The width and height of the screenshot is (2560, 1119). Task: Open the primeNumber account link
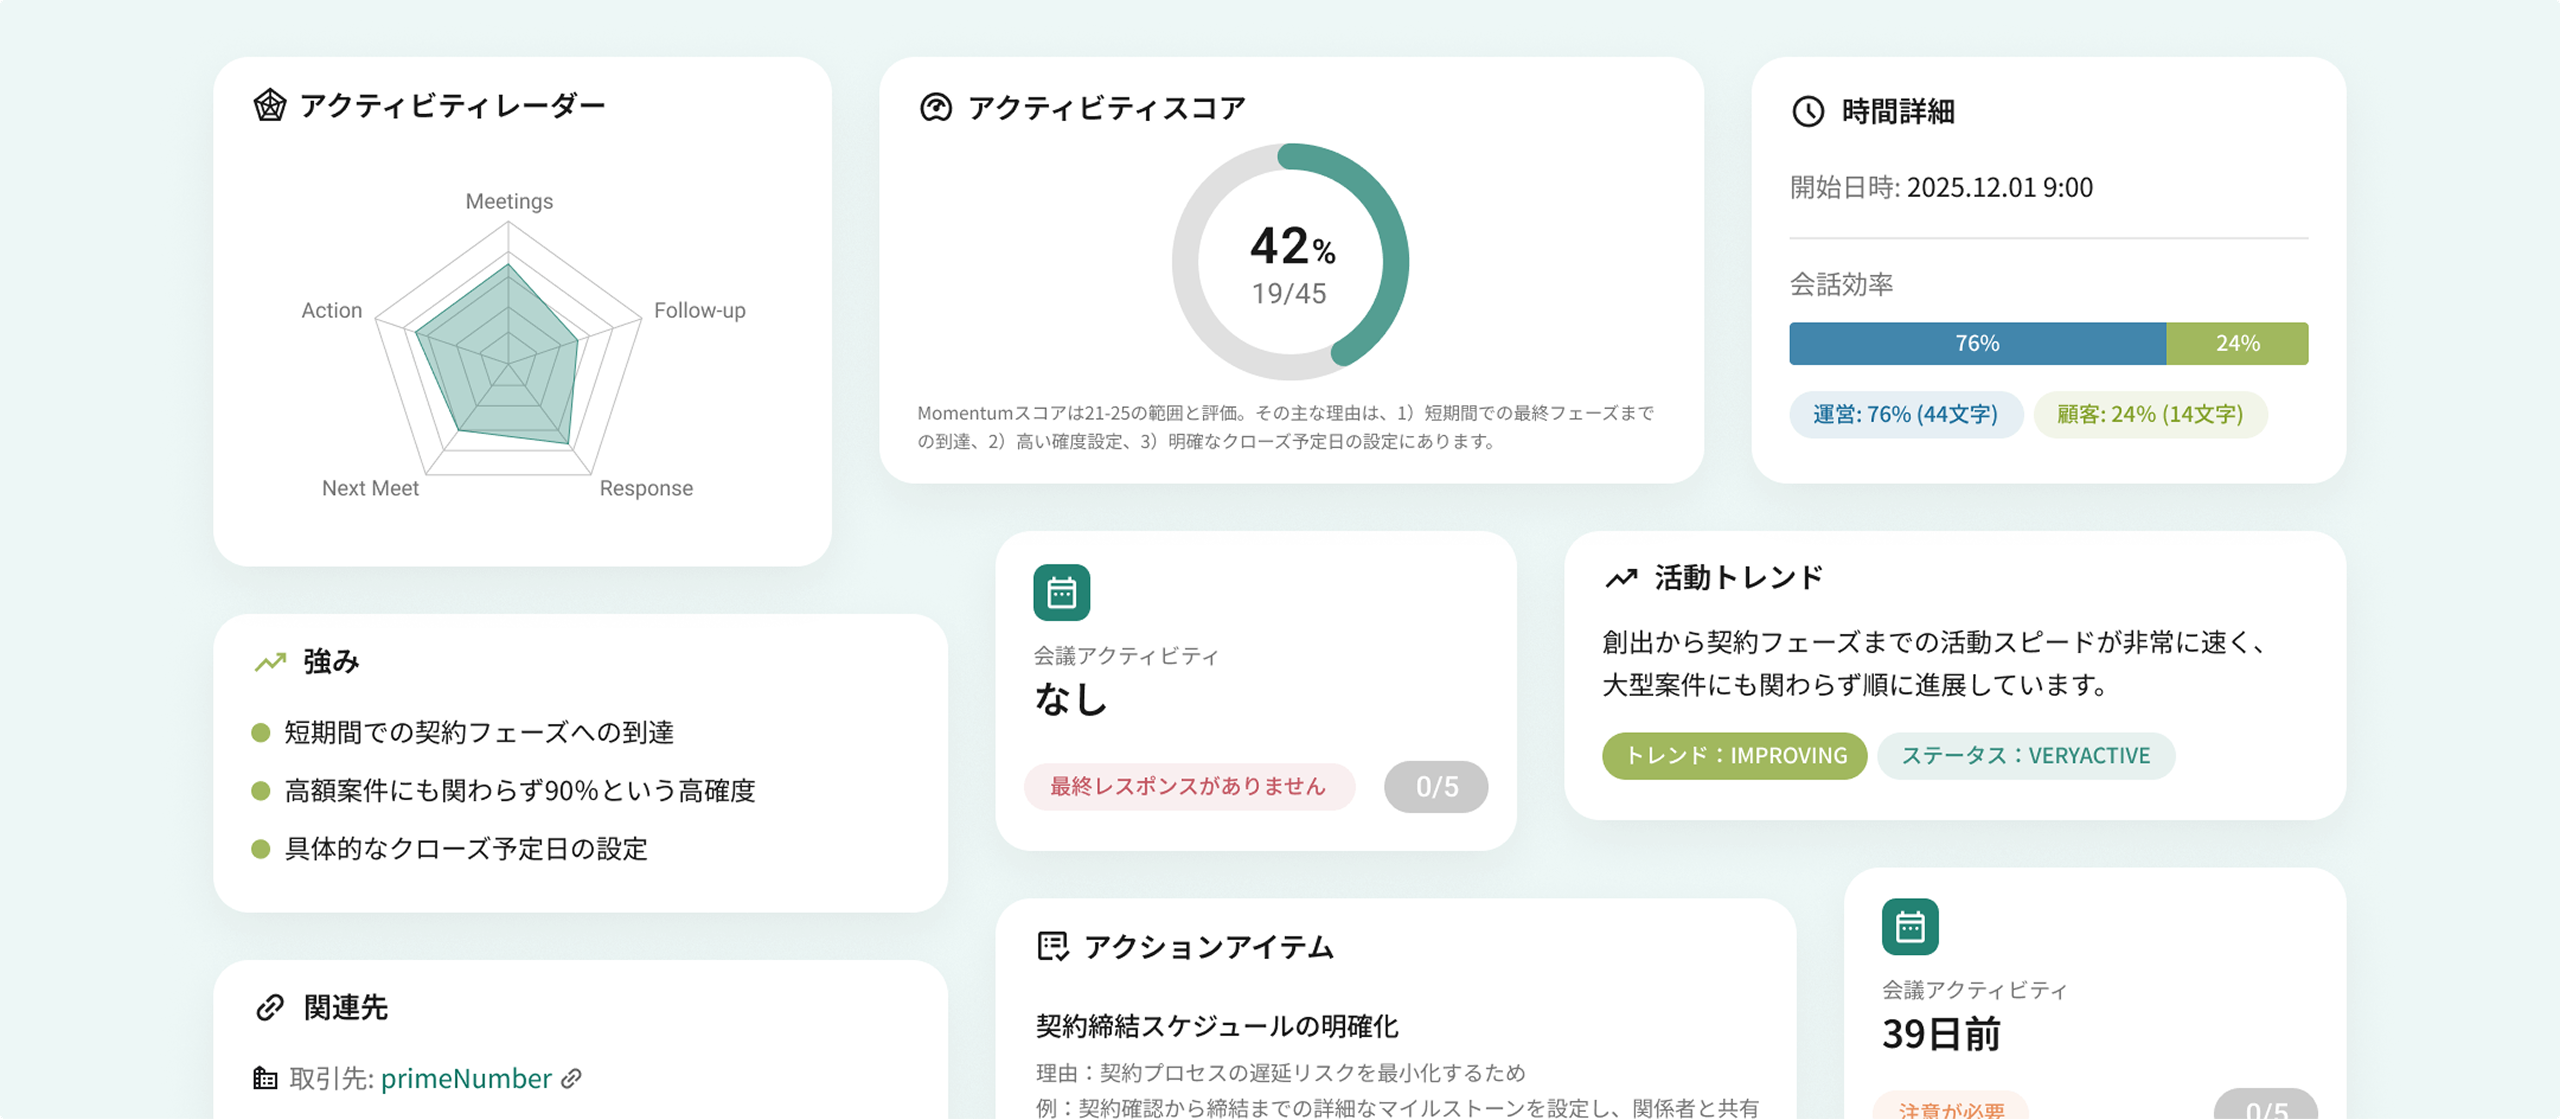[466, 1079]
